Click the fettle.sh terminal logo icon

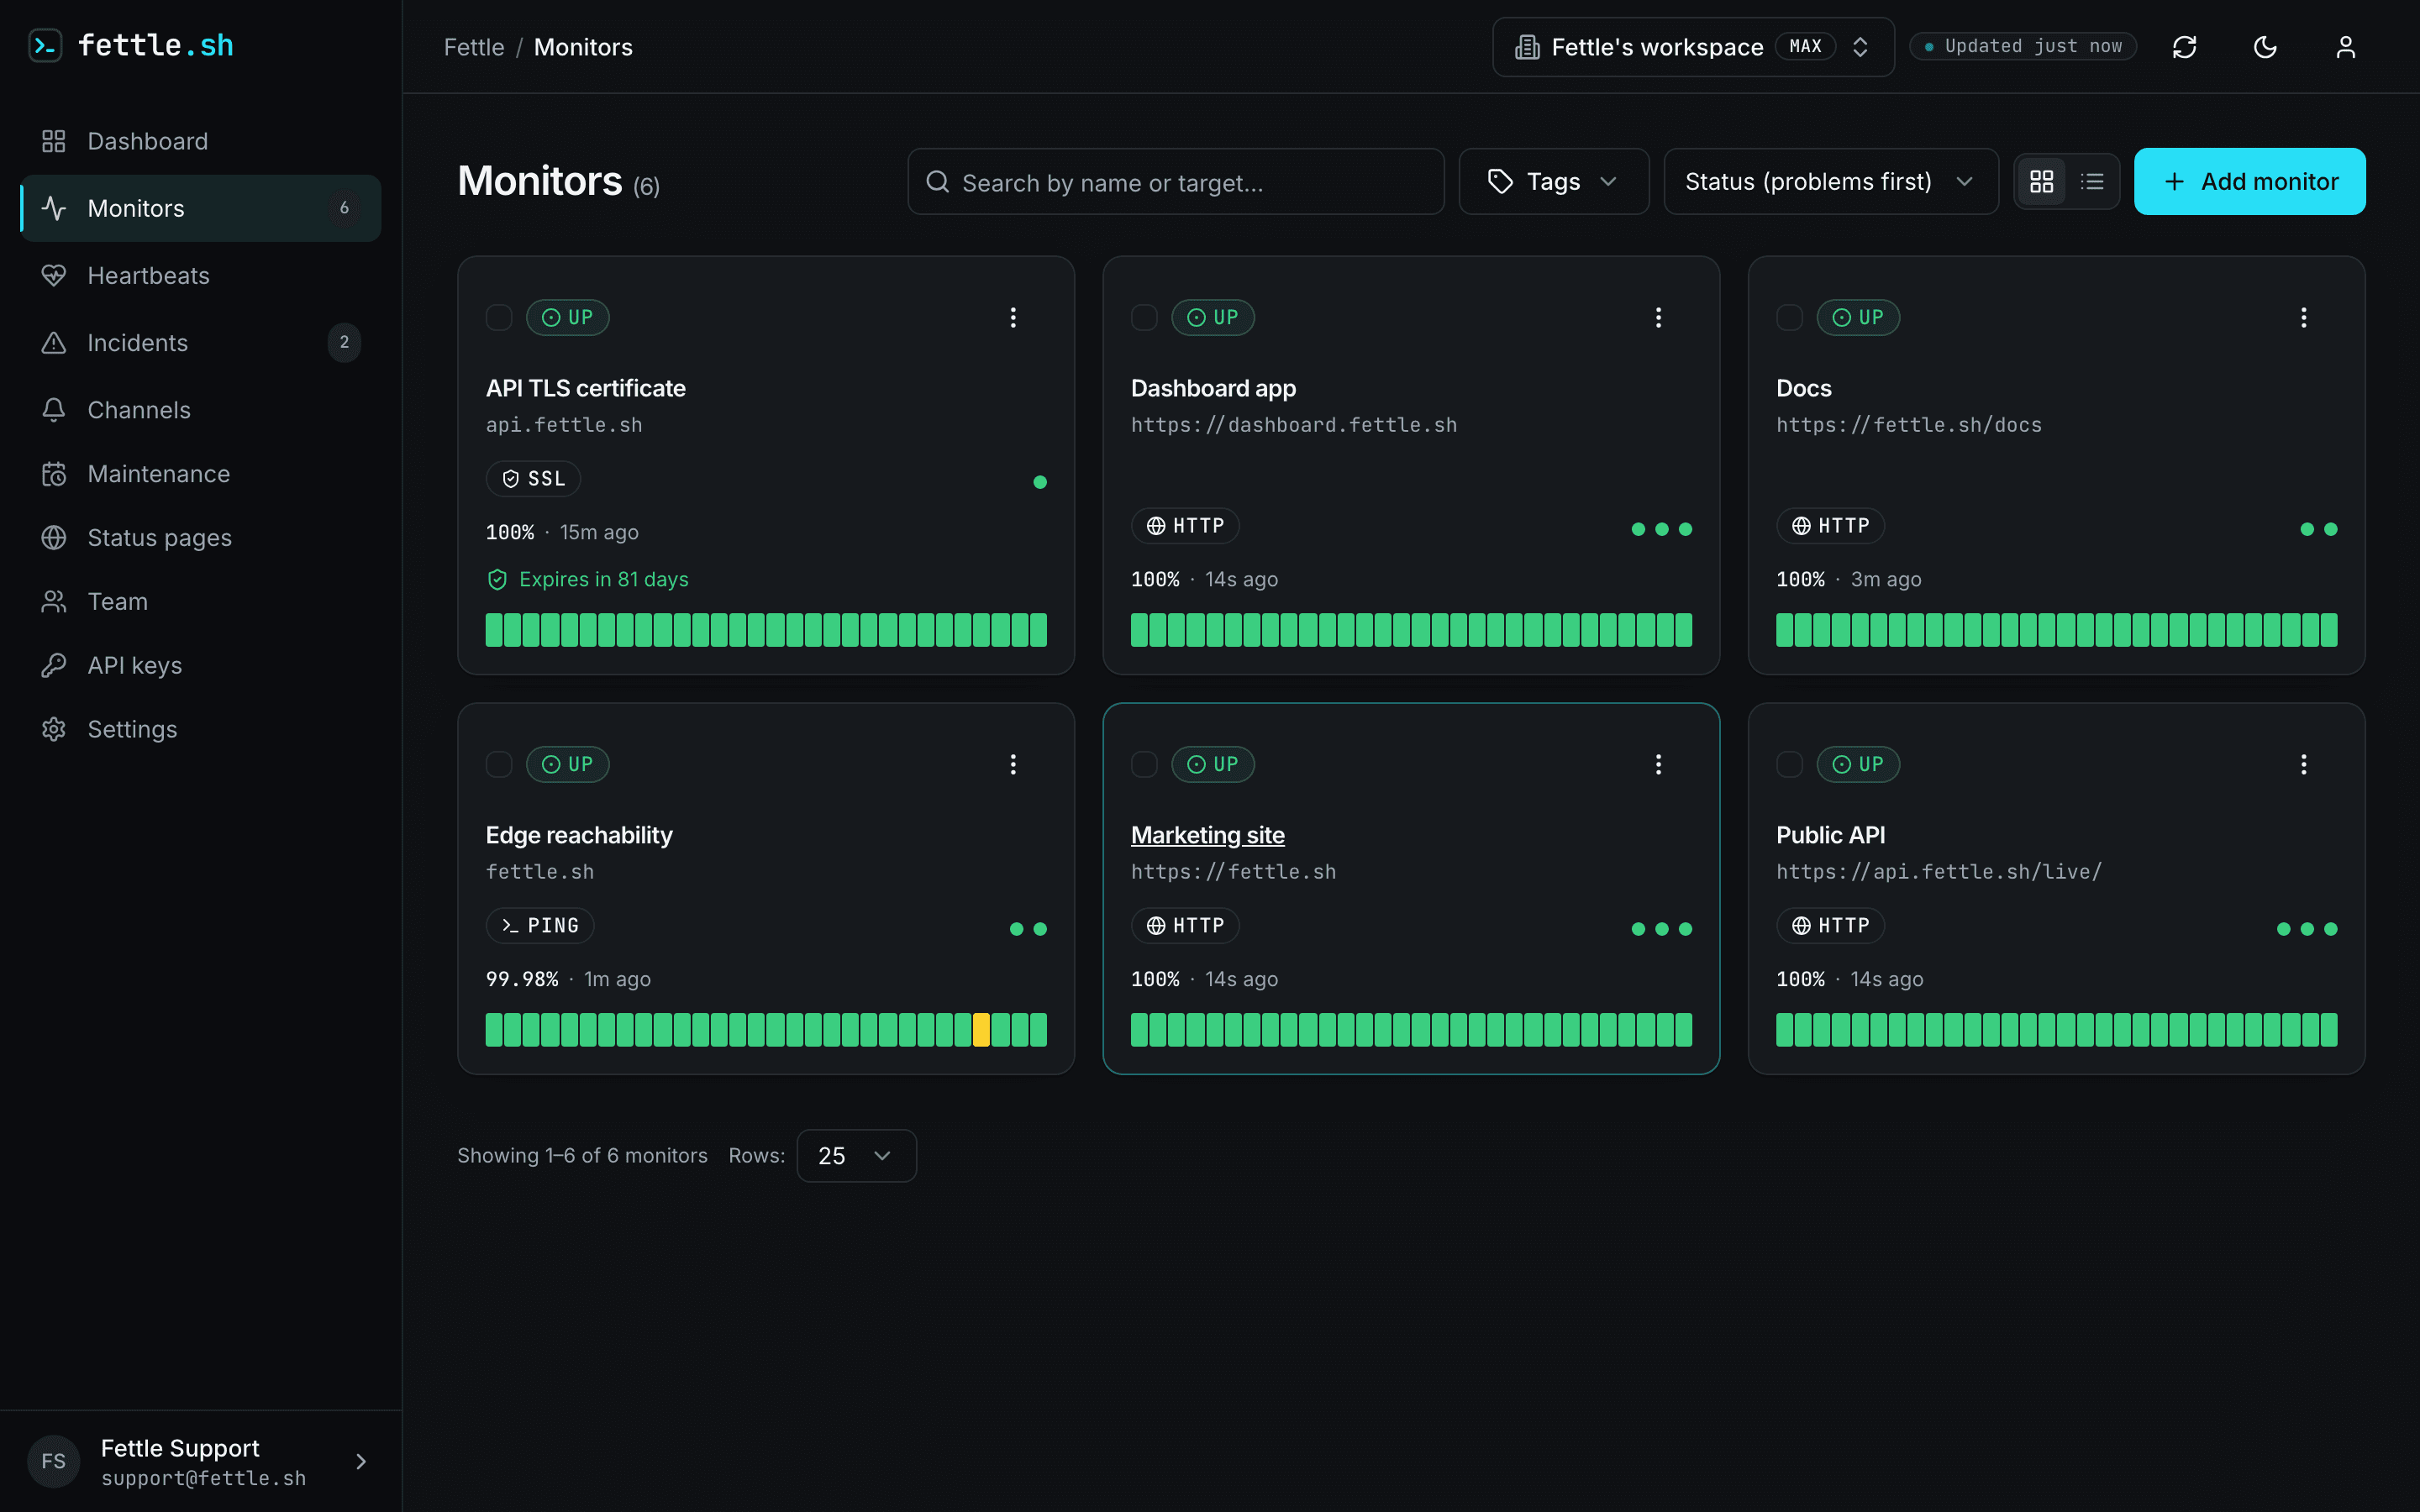[x=45, y=46]
